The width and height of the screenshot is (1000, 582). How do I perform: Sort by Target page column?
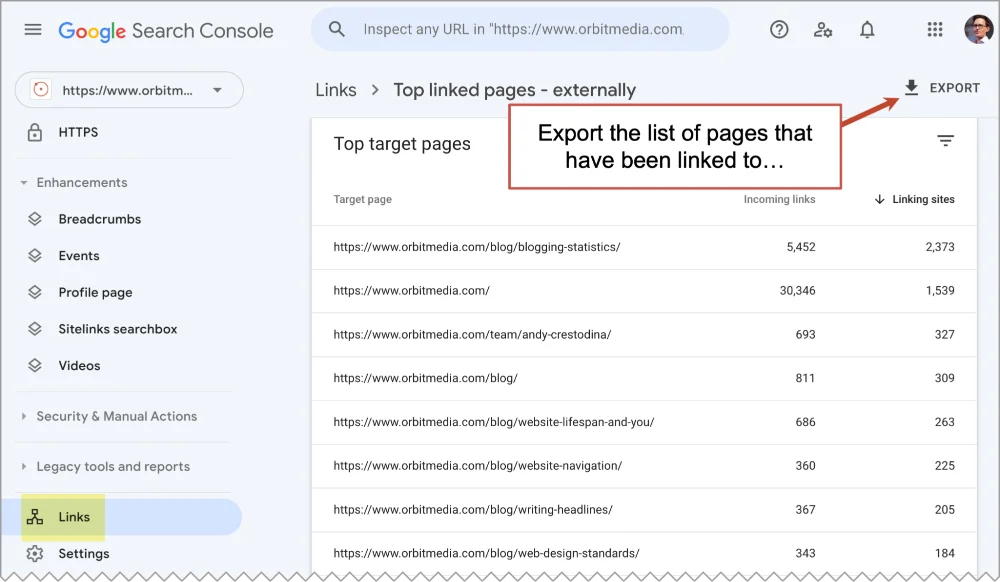pos(362,200)
